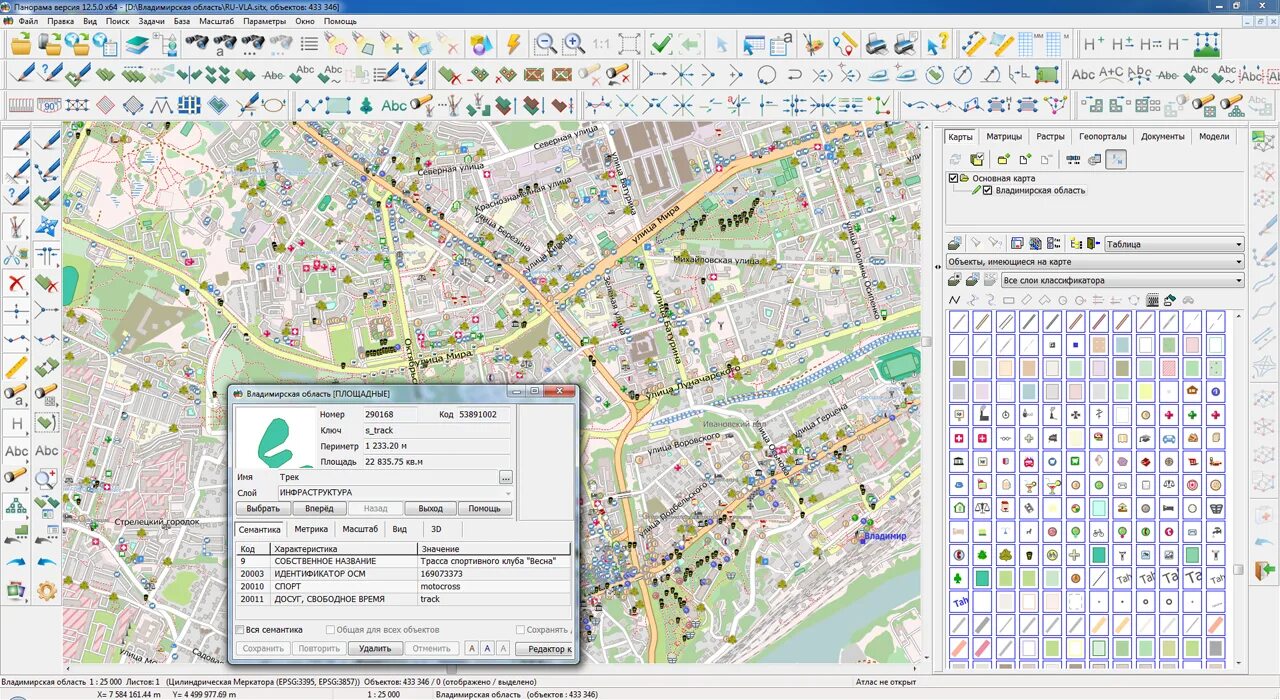Click the 90 degree icon in third toolbar
Screen dimensions: 1280x700
[49, 105]
